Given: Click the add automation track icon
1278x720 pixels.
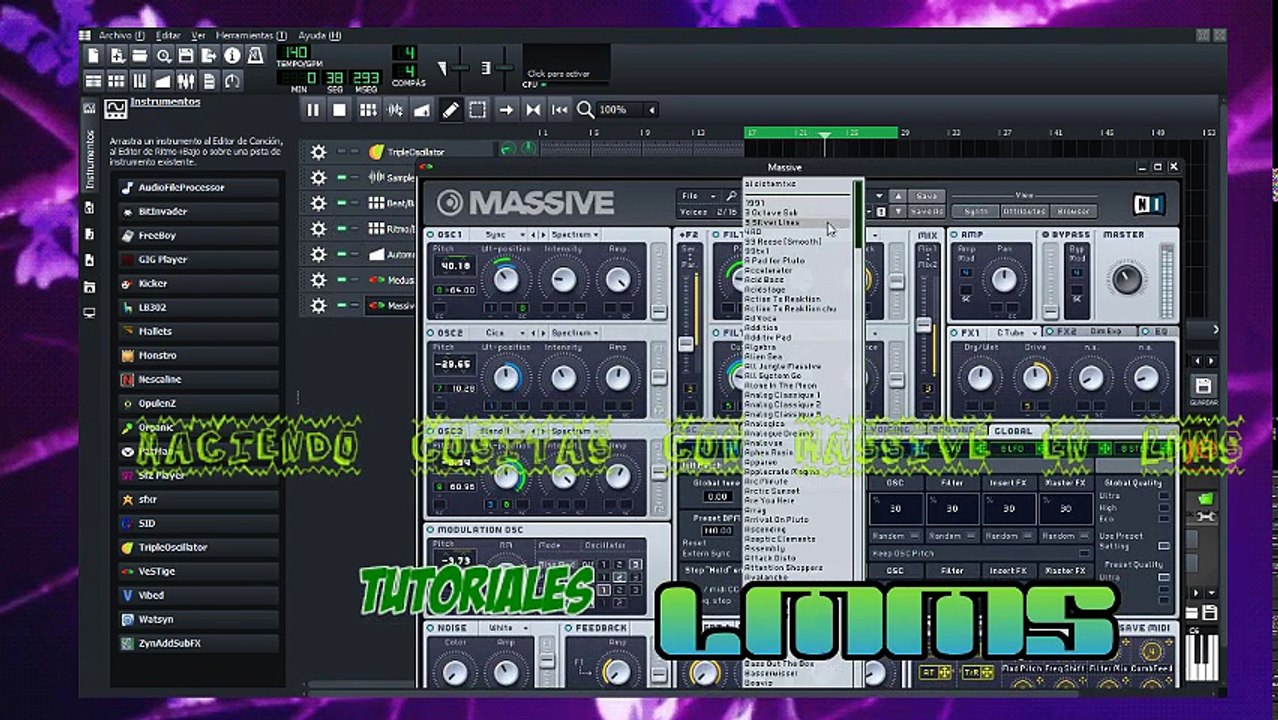Looking at the screenshot, I should click(422, 110).
